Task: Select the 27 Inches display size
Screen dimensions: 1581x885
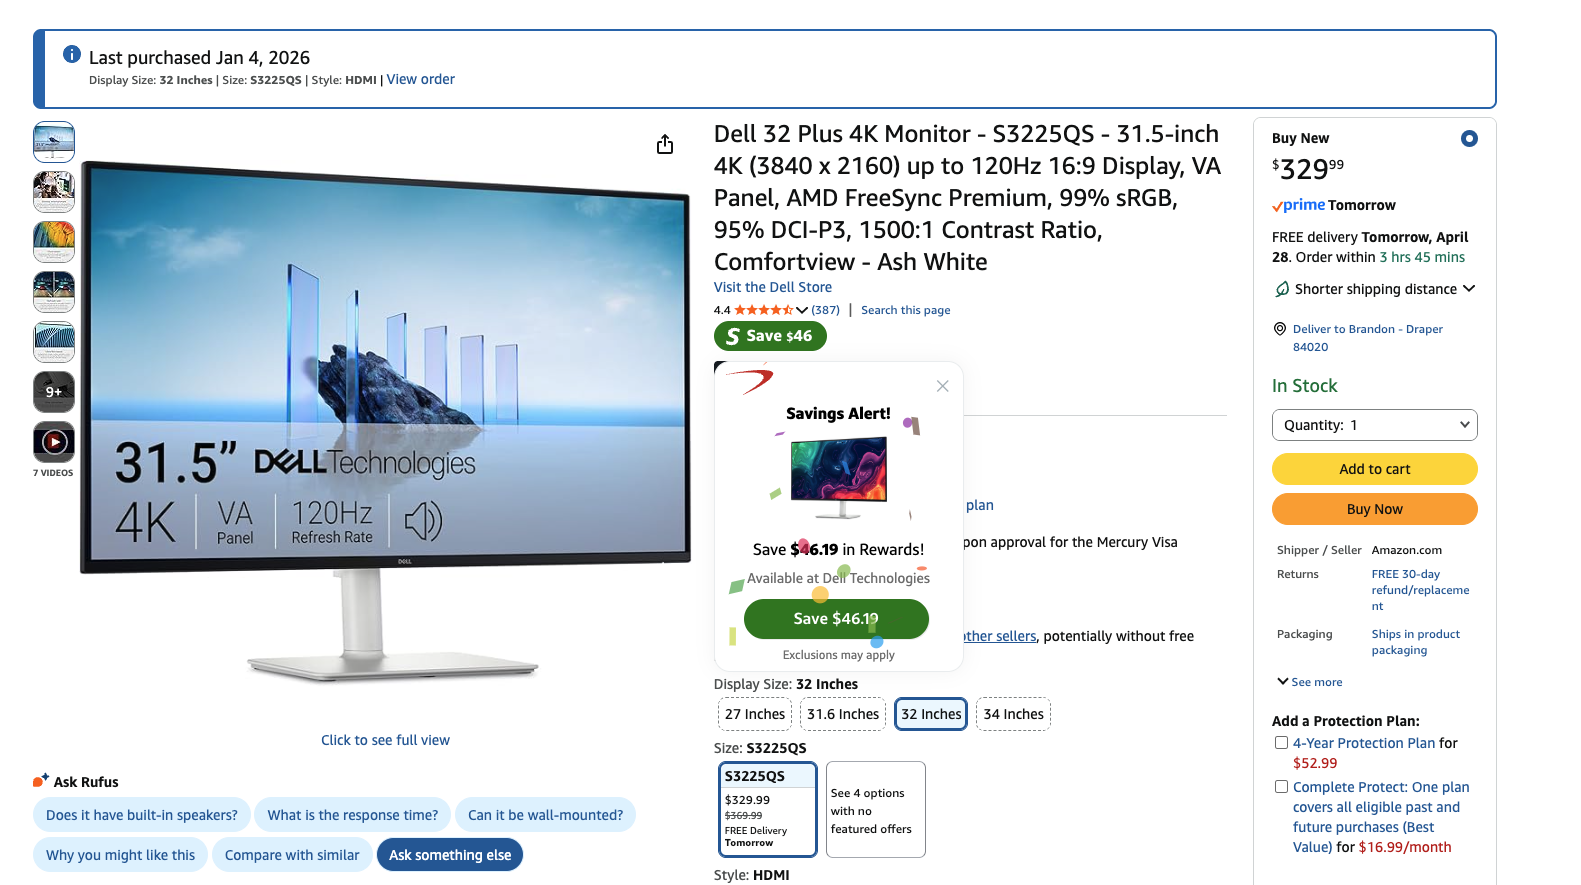Action: pos(755,714)
